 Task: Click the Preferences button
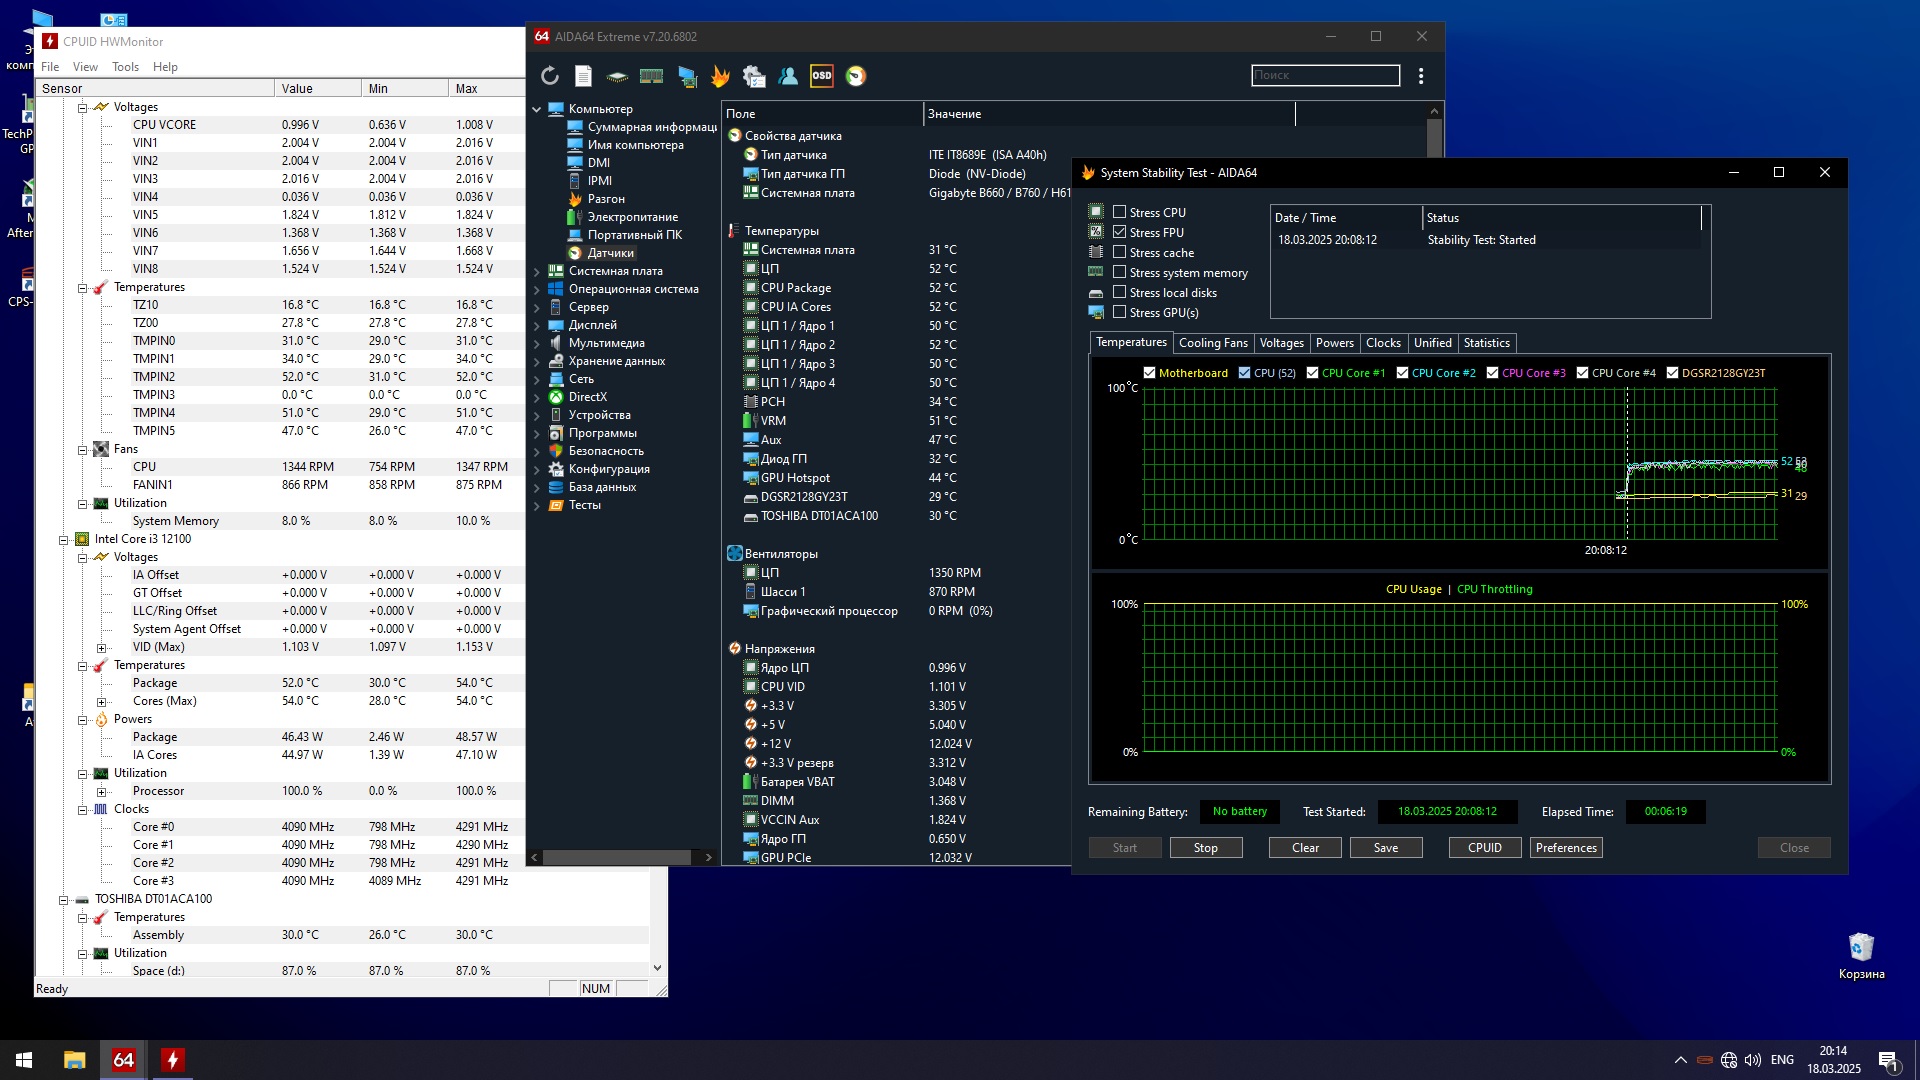[1565, 848]
